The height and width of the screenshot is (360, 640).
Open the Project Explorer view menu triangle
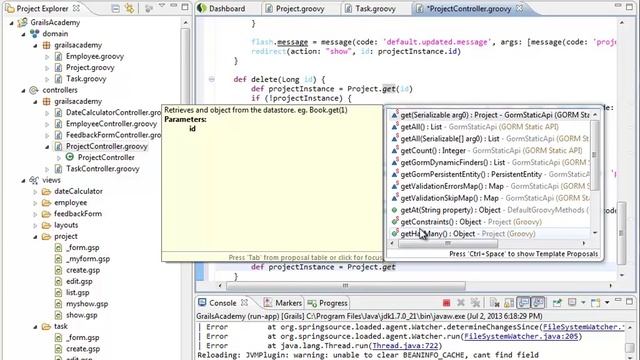[162, 6]
